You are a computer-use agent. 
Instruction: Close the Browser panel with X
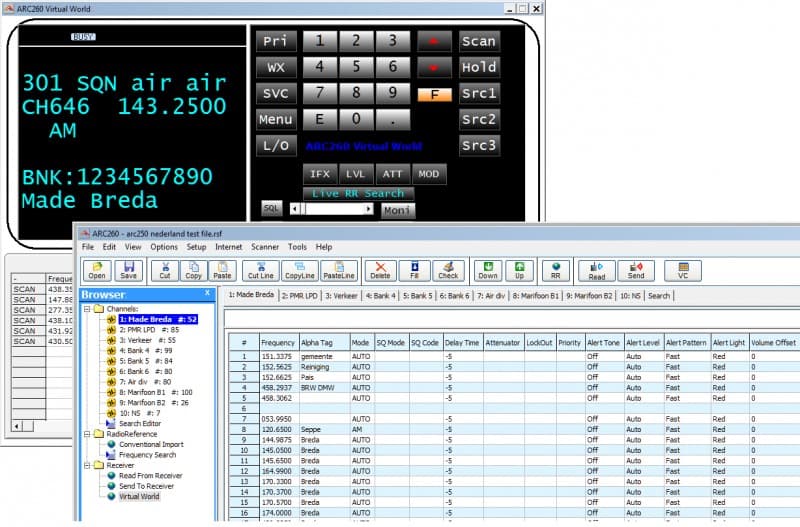[207, 293]
